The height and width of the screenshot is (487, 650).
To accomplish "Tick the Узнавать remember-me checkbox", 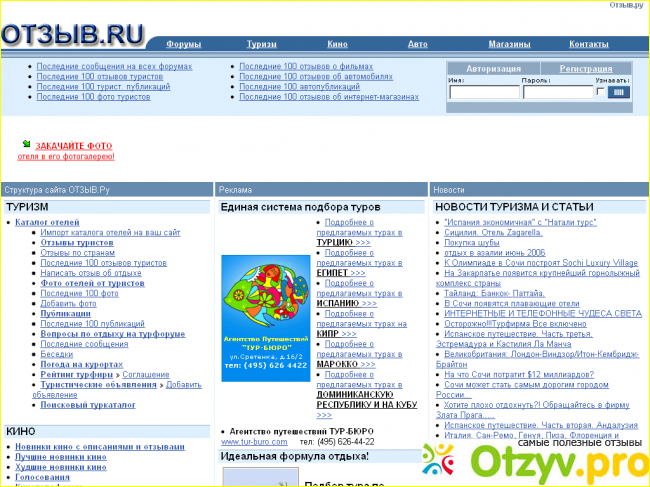I will point(600,92).
